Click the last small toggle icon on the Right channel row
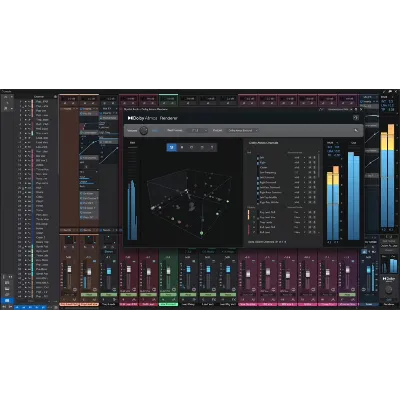Screen dimensions: 400x400 (x=314, y=162)
